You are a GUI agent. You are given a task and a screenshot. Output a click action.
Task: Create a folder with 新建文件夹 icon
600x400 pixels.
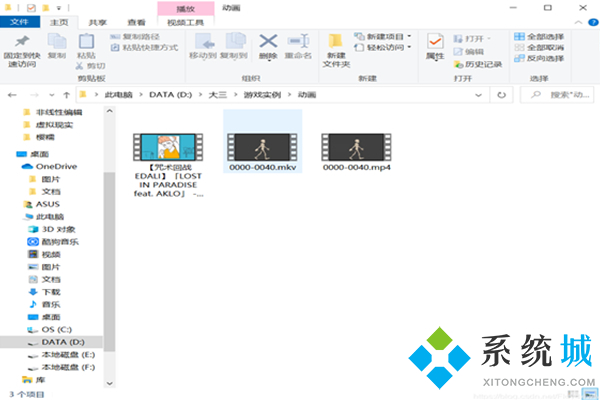[335, 45]
